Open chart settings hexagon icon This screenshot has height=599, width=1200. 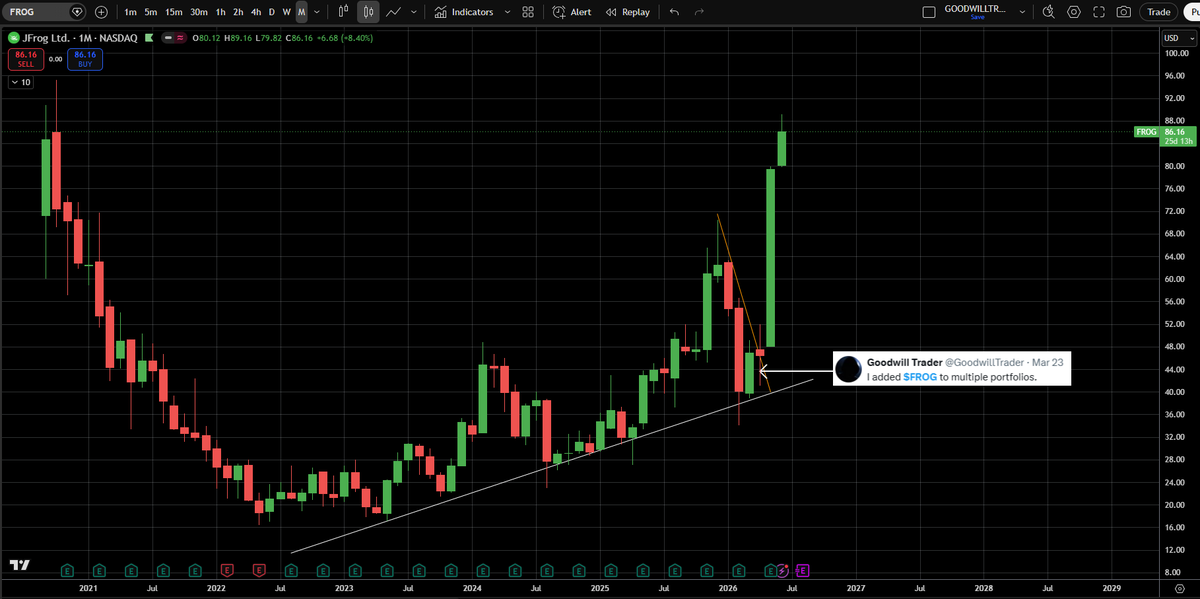(1074, 12)
